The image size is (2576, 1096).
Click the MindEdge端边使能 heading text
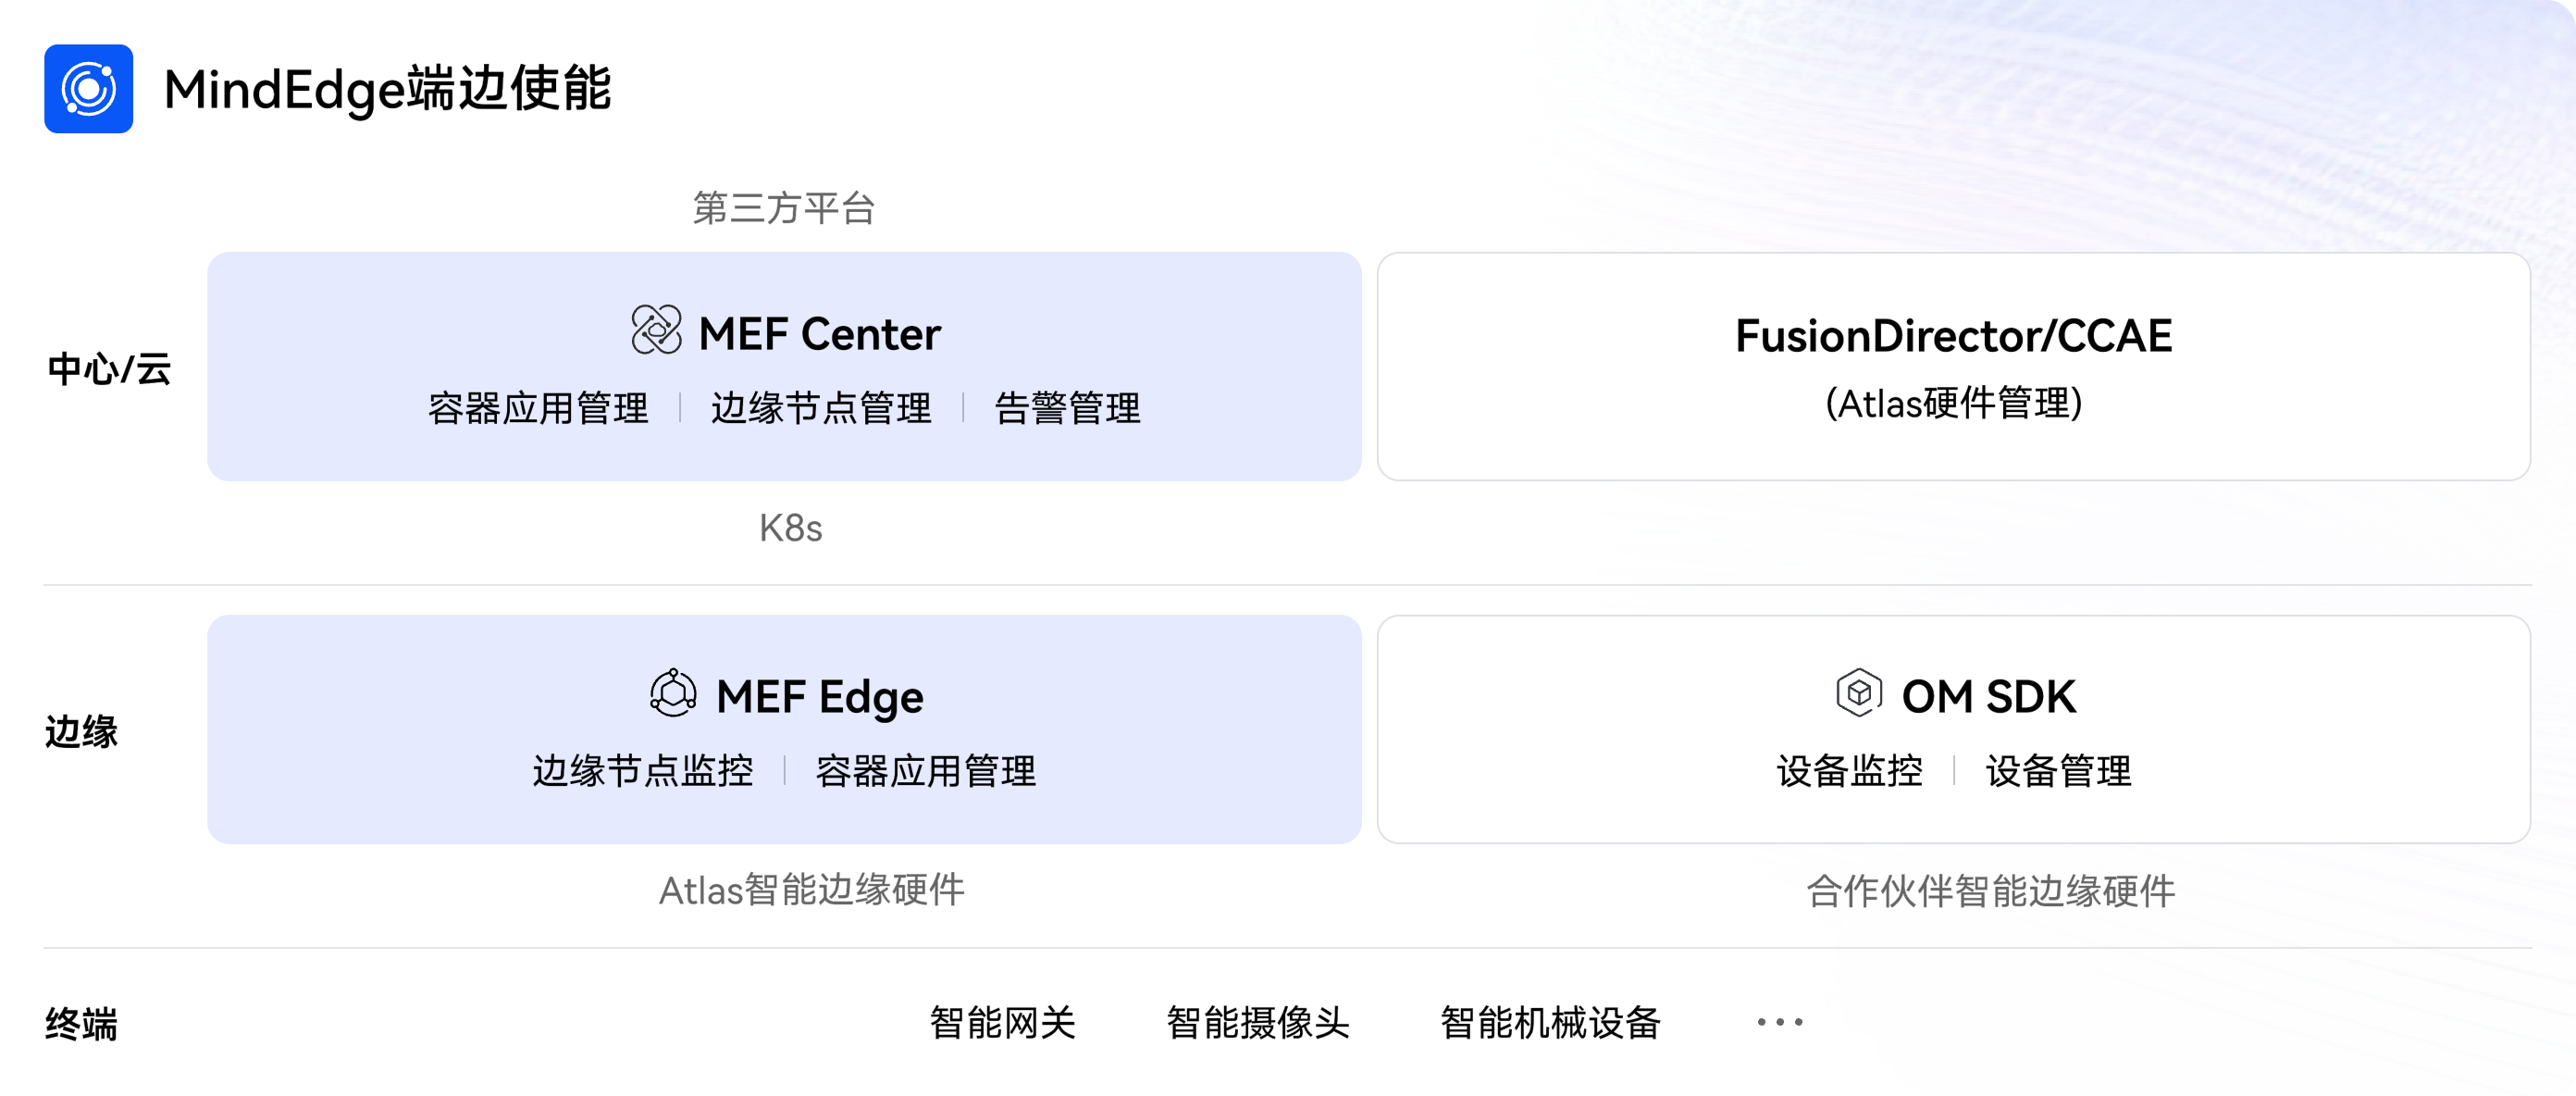tap(387, 89)
